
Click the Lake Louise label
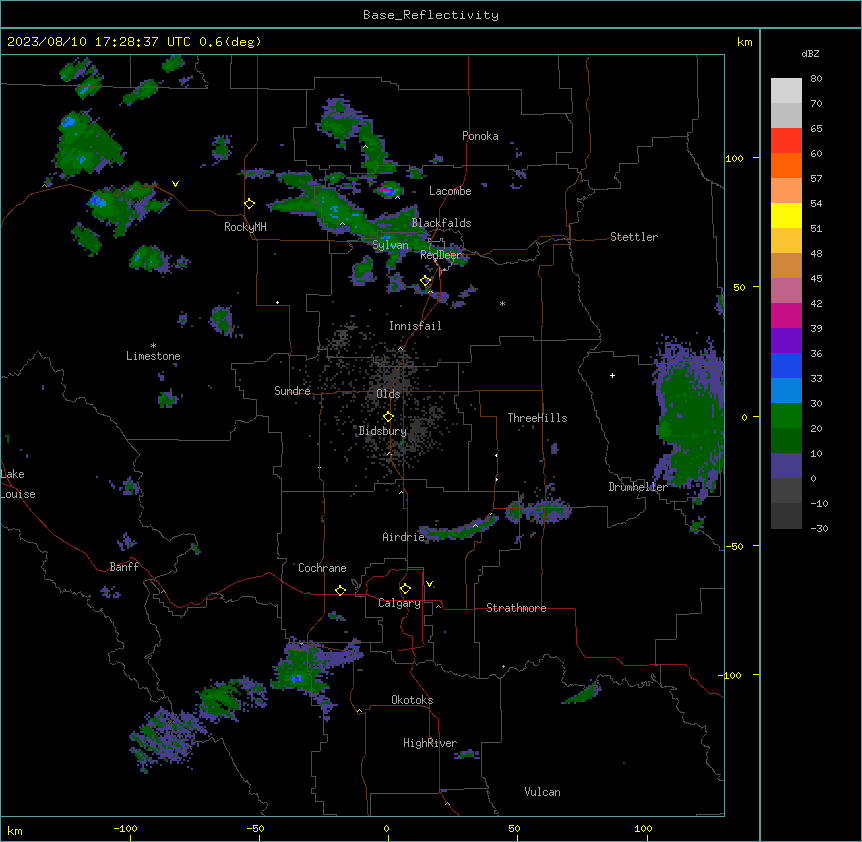click(18, 484)
